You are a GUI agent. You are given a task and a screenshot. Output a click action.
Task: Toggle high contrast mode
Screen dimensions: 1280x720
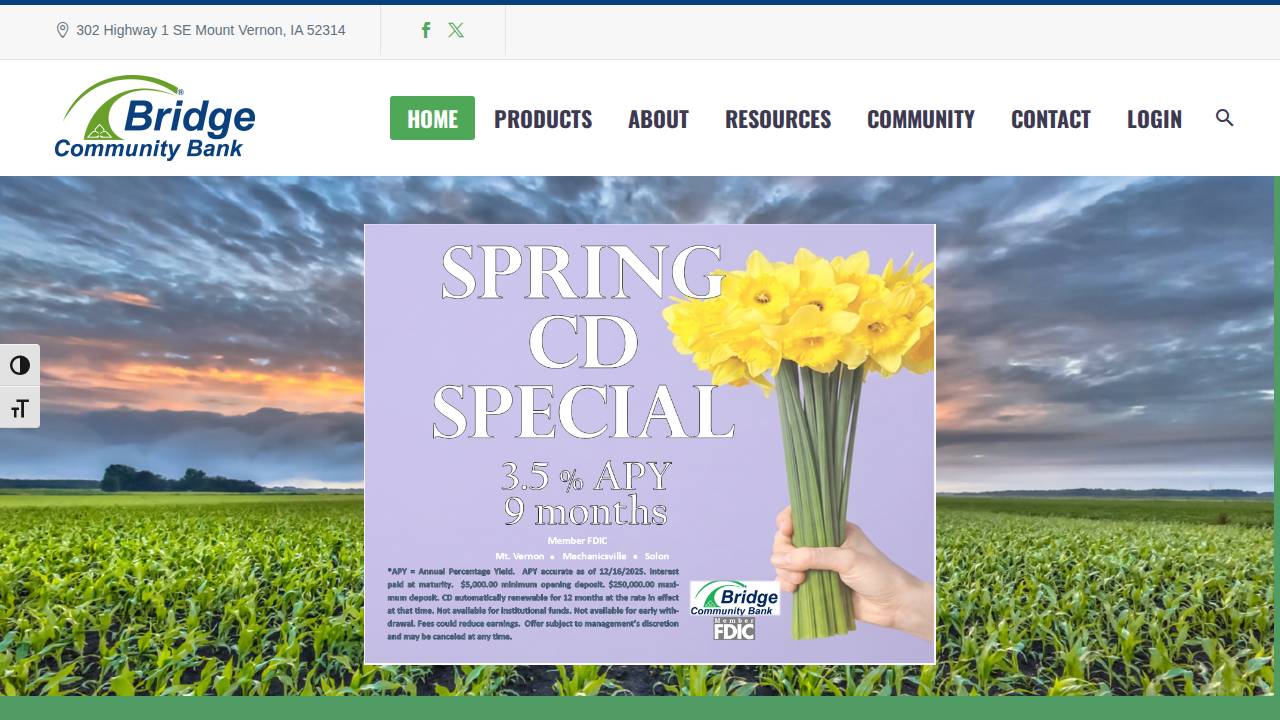(20, 365)
